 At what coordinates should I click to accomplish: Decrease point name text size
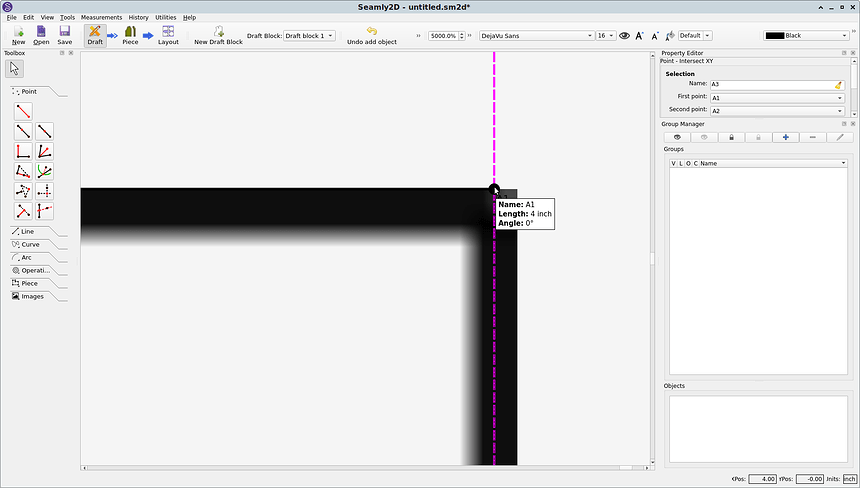654,36
